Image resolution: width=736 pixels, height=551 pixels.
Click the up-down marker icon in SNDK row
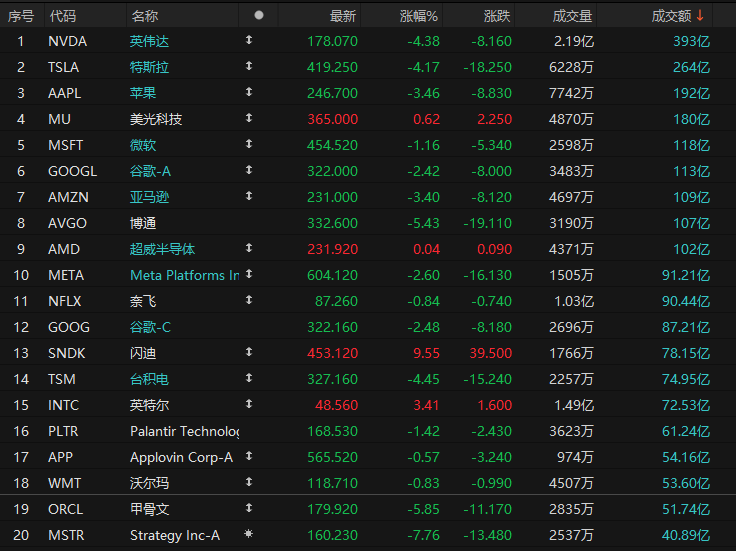249,352
